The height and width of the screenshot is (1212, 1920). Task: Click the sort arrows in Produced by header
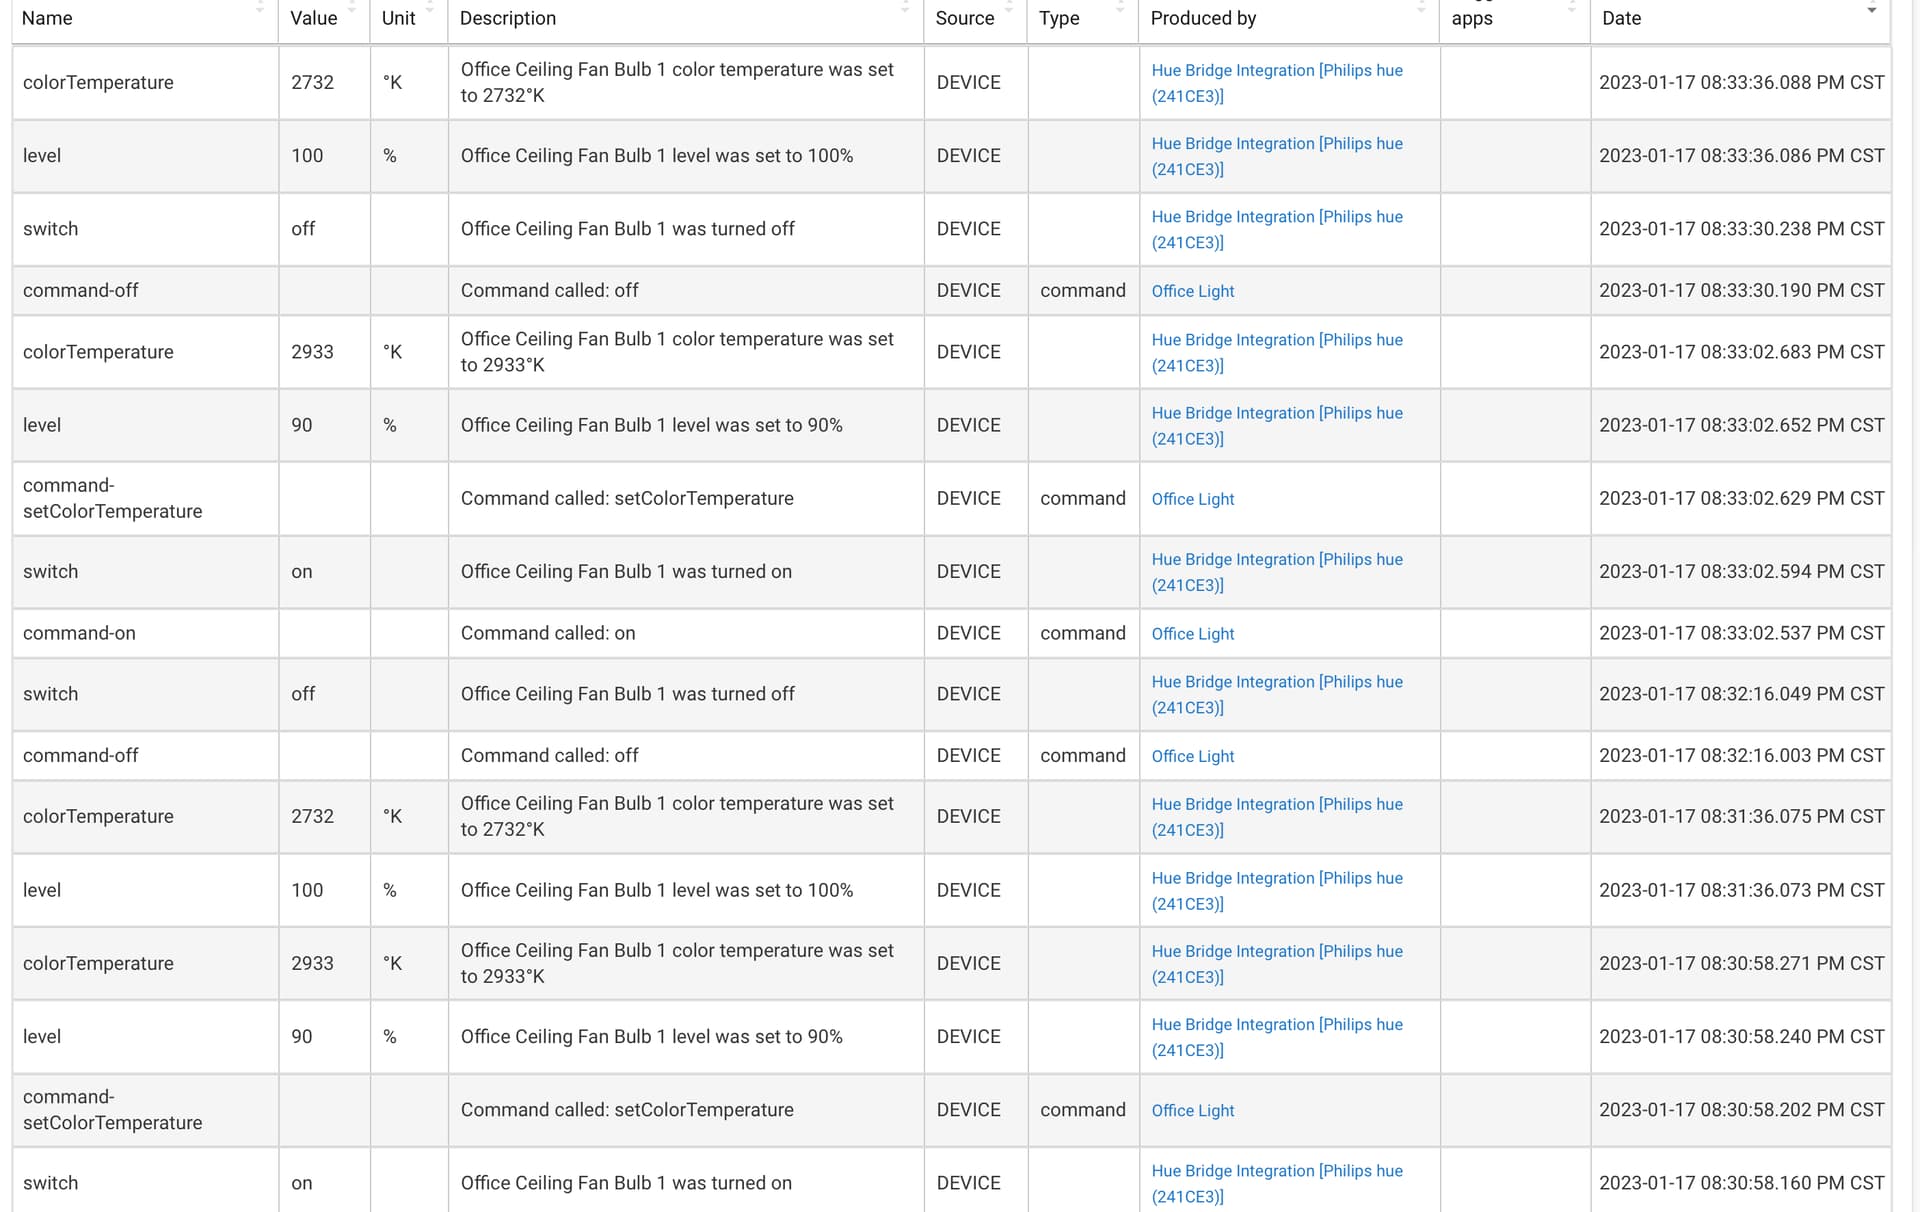[1421, 8]
